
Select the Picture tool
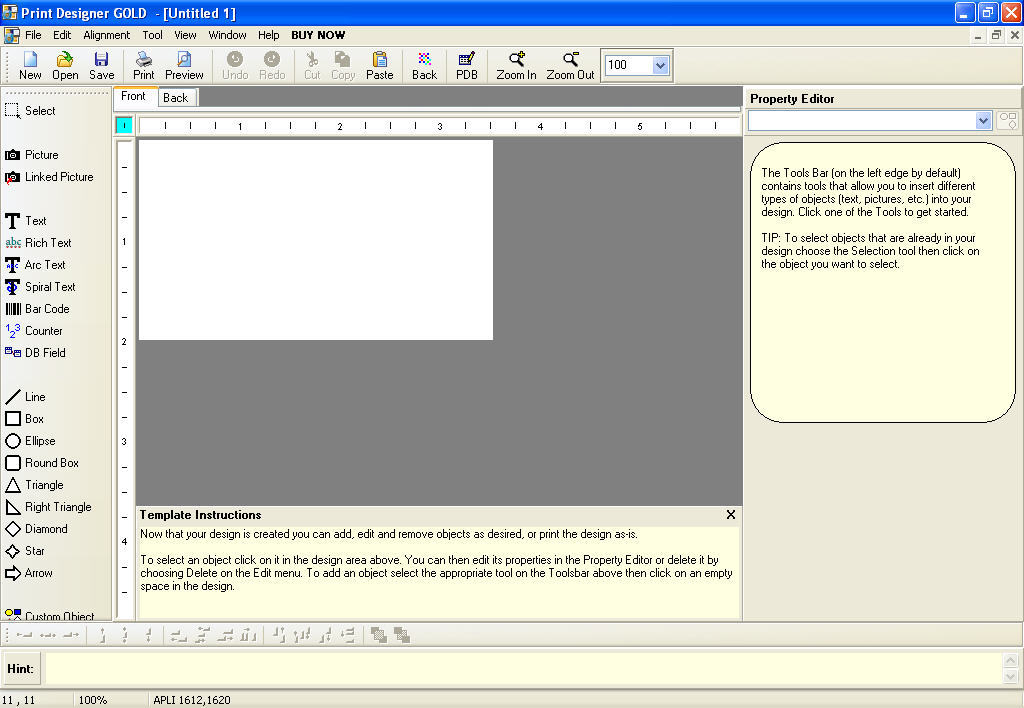pyautogui.click(x=35, y=154)
